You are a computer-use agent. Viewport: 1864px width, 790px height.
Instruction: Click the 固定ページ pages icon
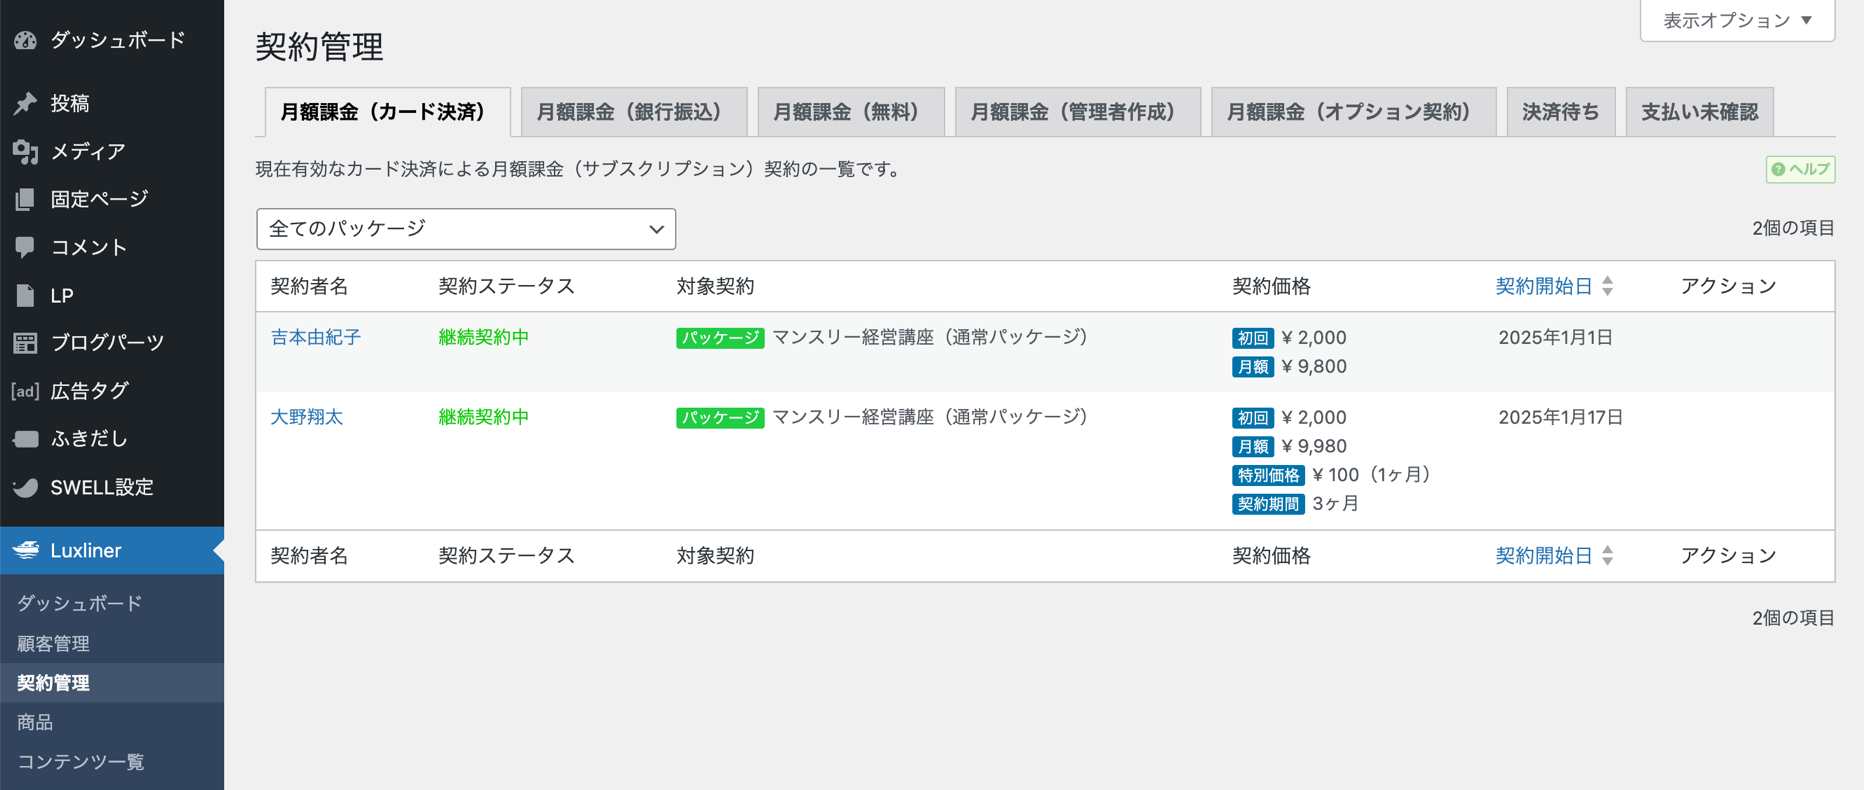click(x=25, y=199)
